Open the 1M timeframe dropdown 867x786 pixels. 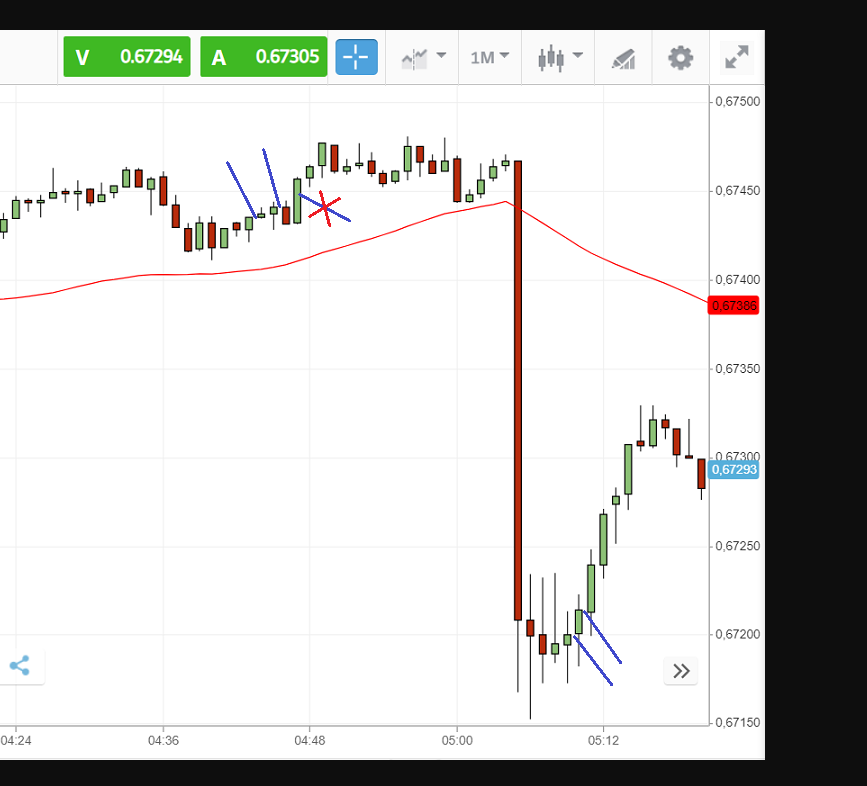[x=489, y=57]
